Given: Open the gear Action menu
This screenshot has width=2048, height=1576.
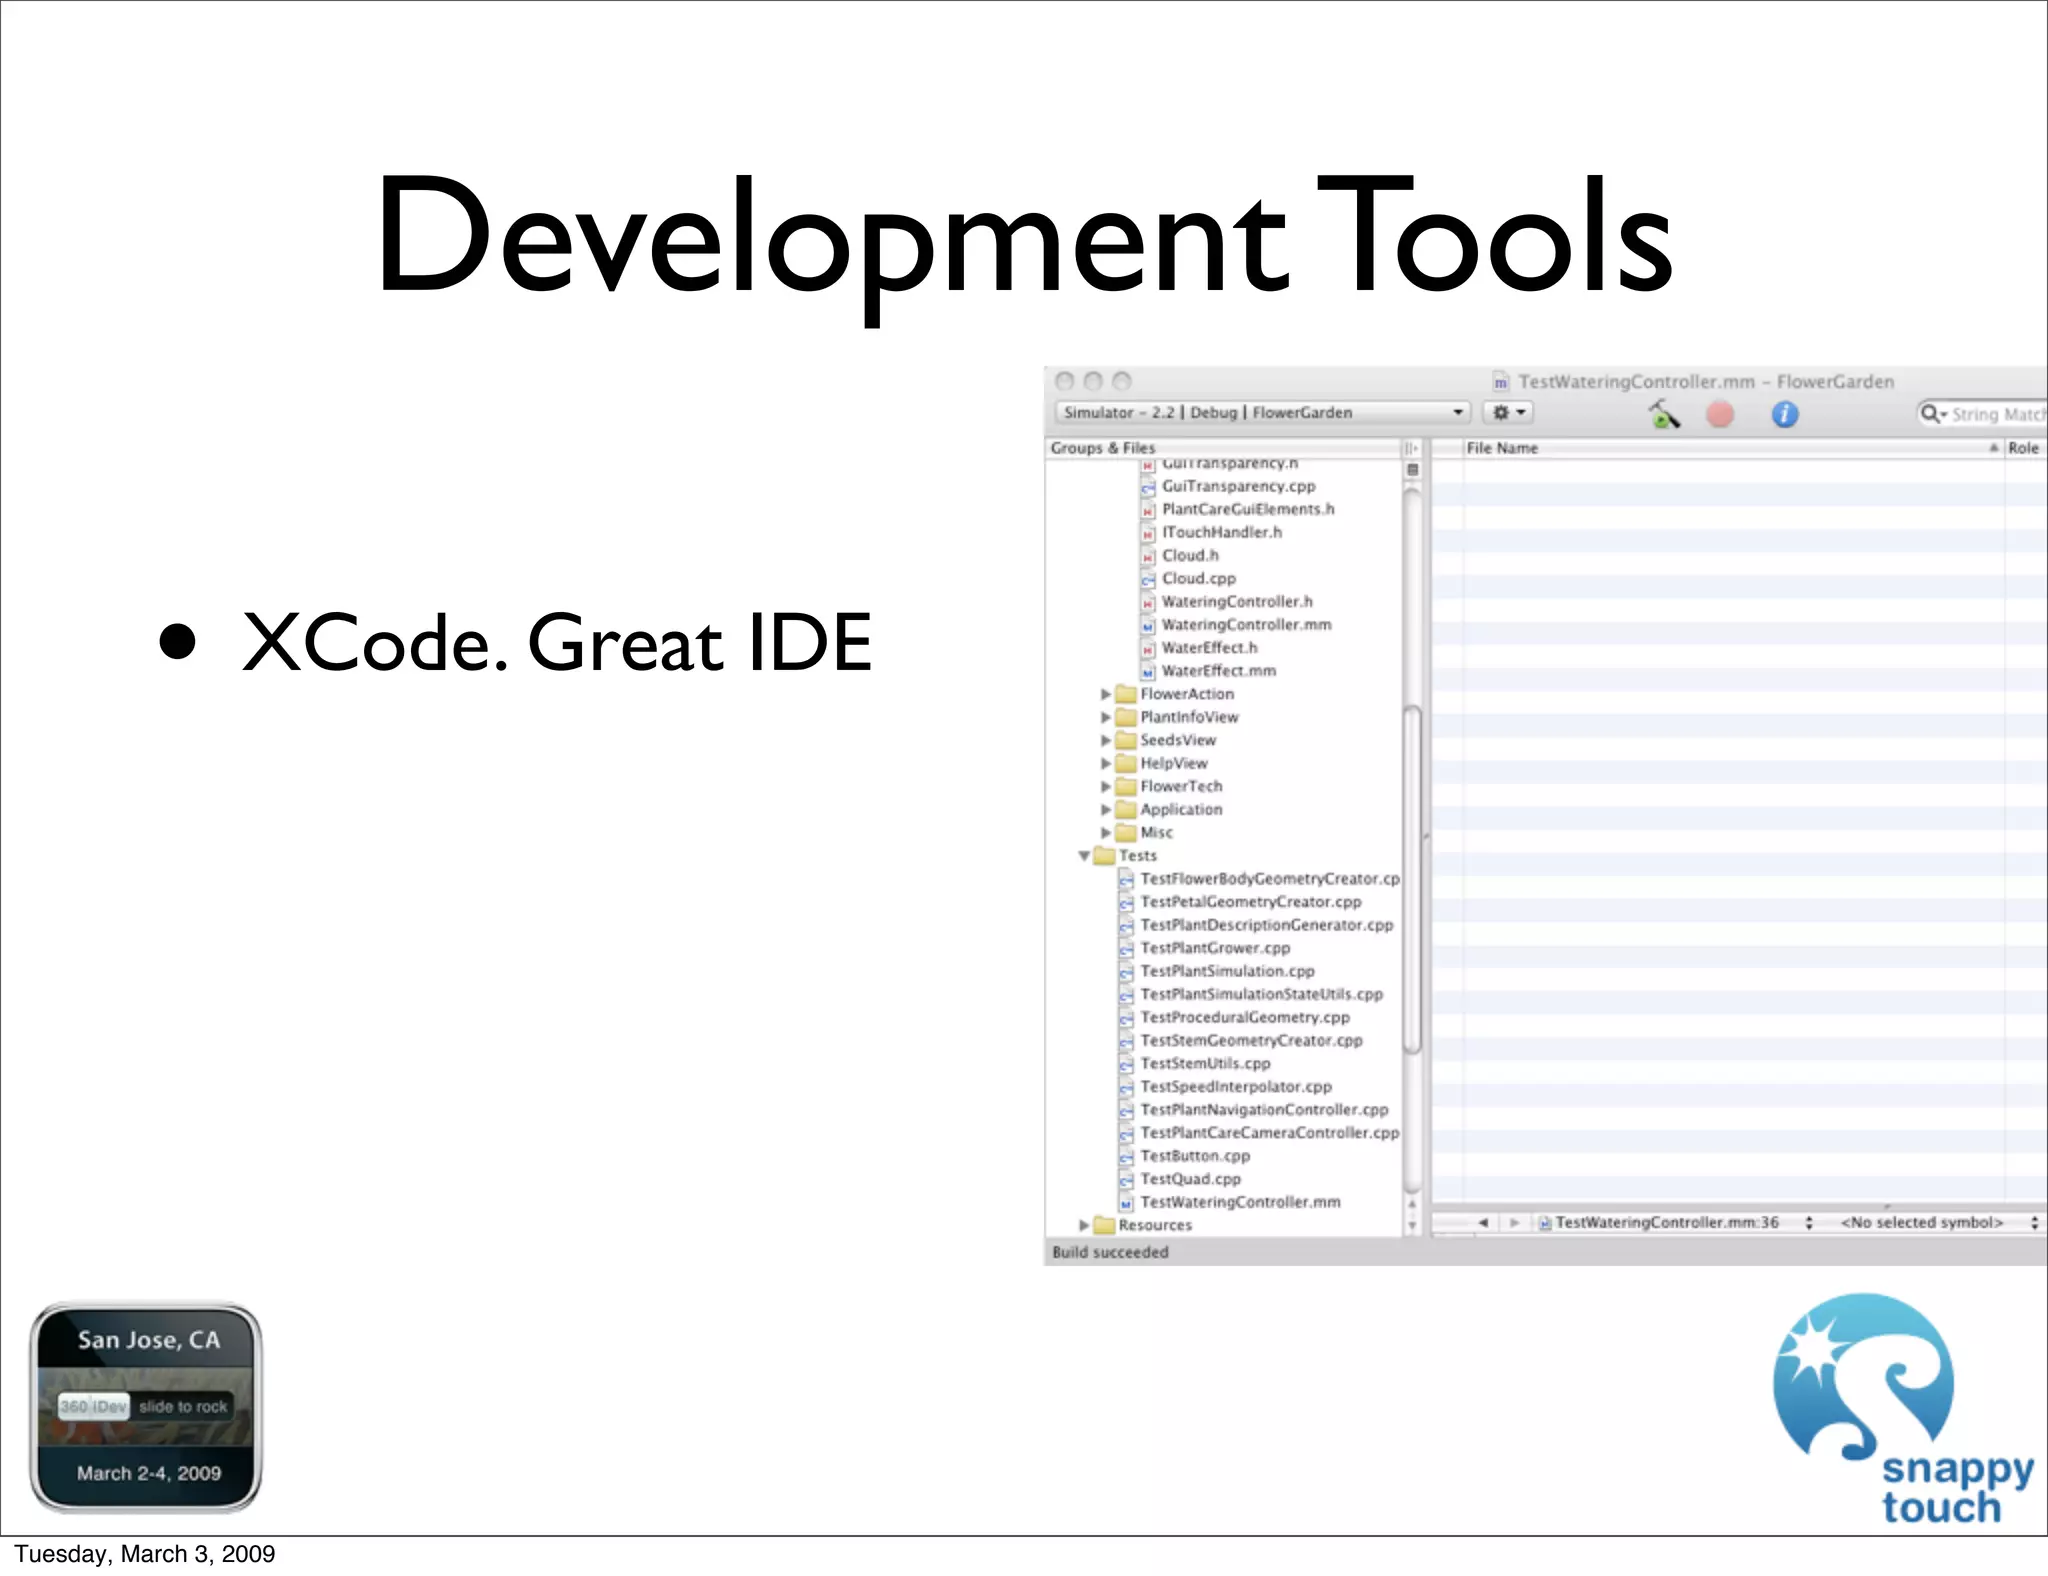Looking at the screenshot, I should [1509, 412].
